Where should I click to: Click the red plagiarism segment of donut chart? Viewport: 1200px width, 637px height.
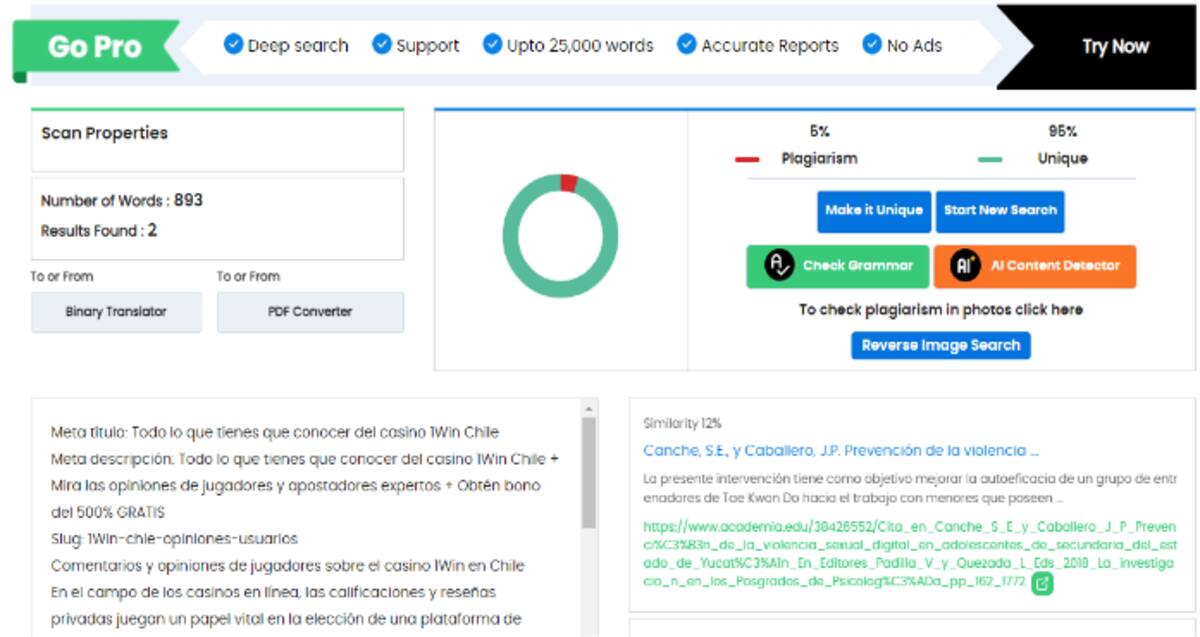pos(569,182)
